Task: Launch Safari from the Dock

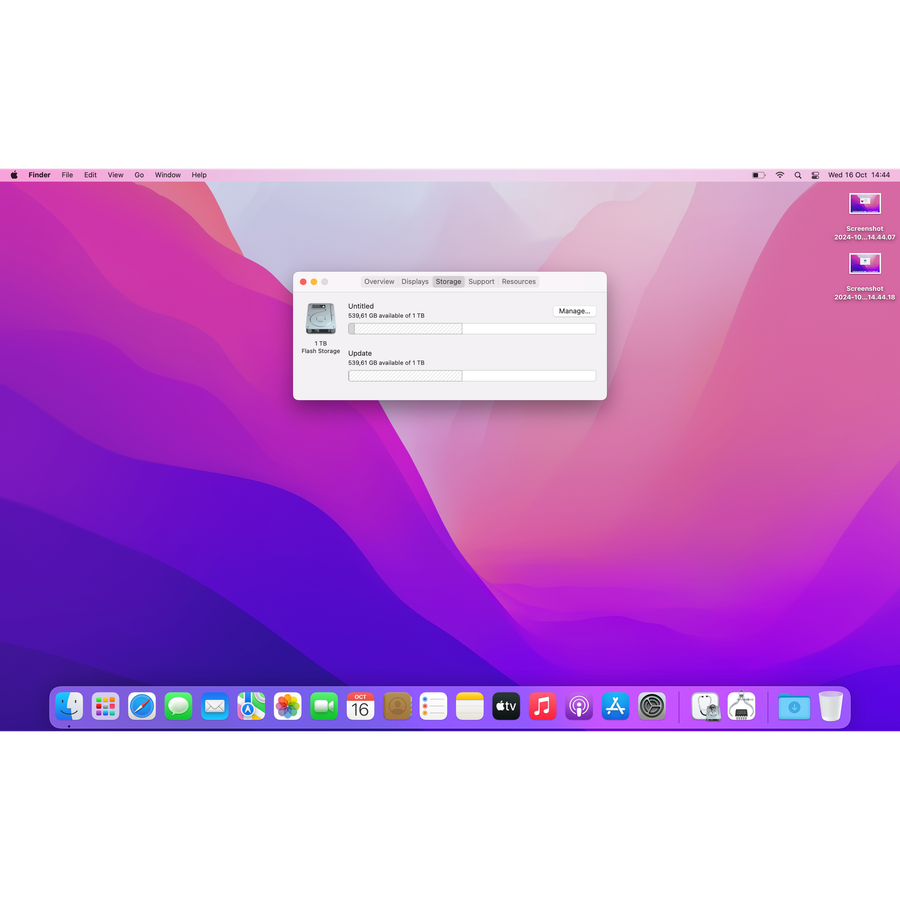Action: coord(142,707)
